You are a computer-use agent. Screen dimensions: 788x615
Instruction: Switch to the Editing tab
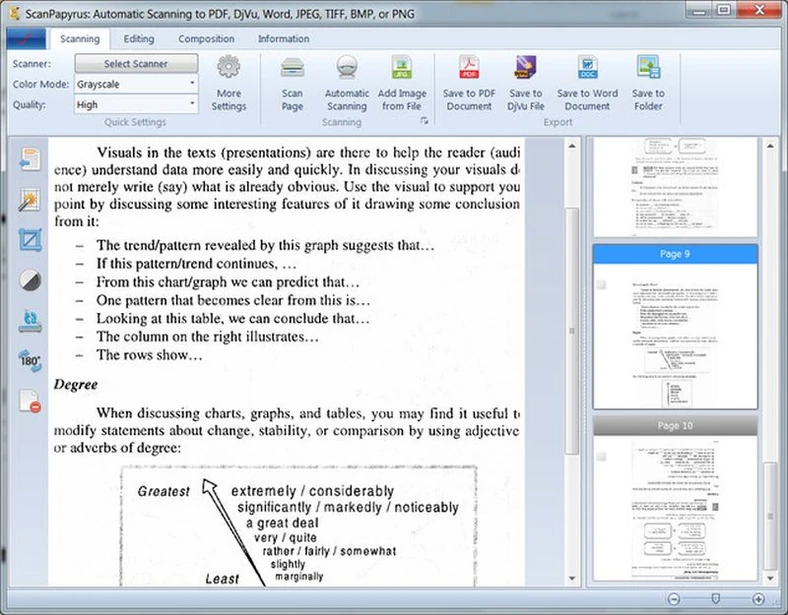coord(139,39)
